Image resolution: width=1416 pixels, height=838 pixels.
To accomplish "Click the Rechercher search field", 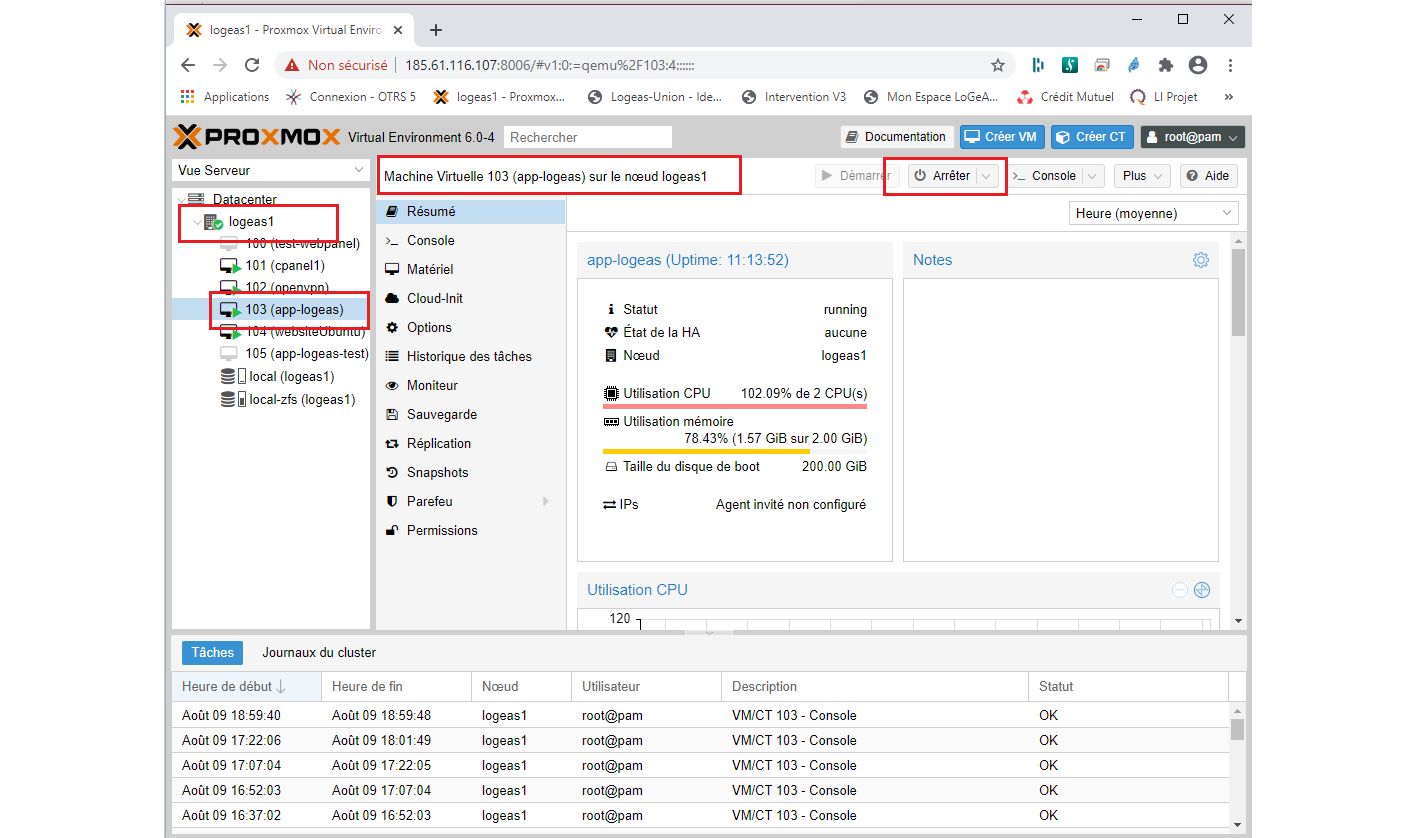I will [x=588, y=137].
